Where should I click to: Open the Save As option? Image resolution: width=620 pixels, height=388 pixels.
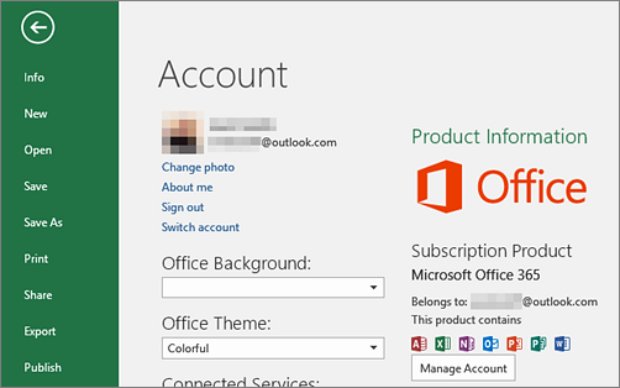point(43,223)
